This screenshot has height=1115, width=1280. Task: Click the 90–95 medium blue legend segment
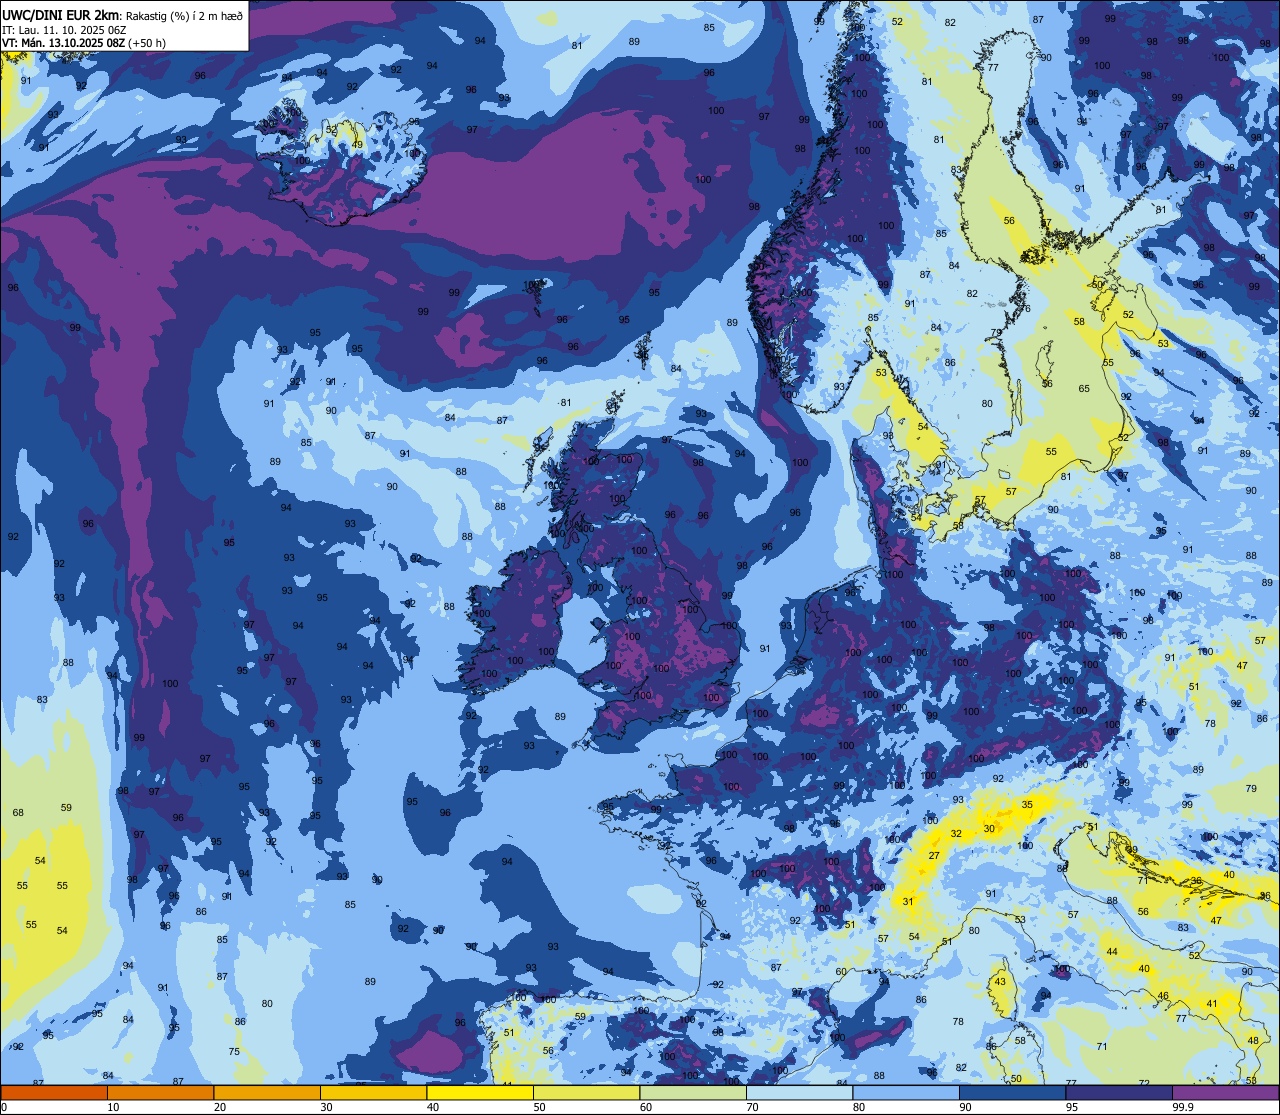(1012, 1092)
